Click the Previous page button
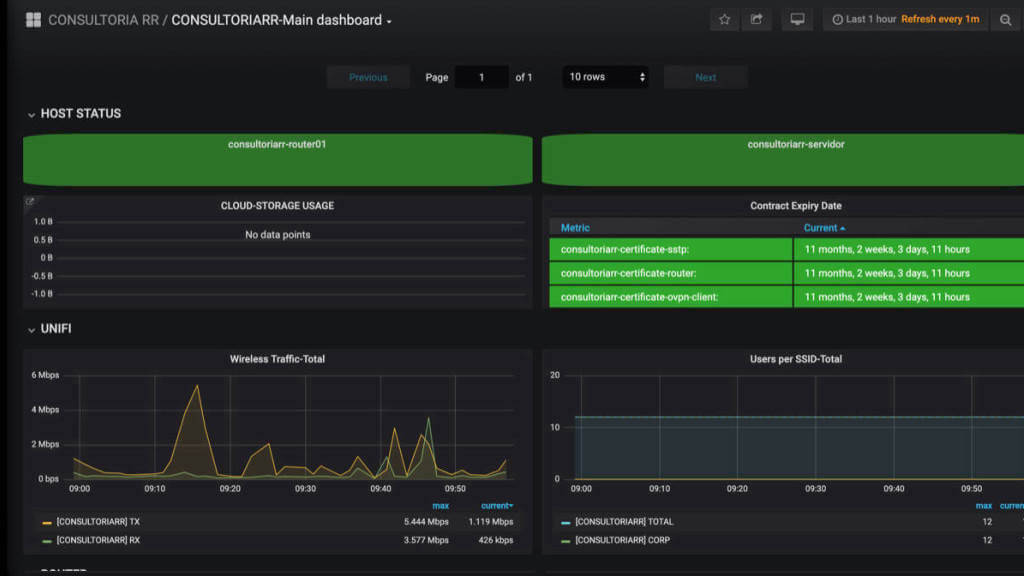1024x576 pixels. [x=368, y=77]
